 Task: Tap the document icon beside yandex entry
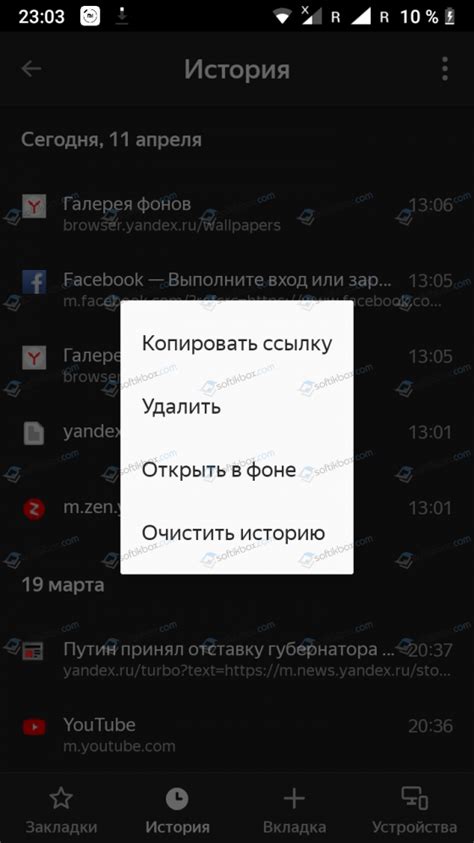tap(34, 433)
